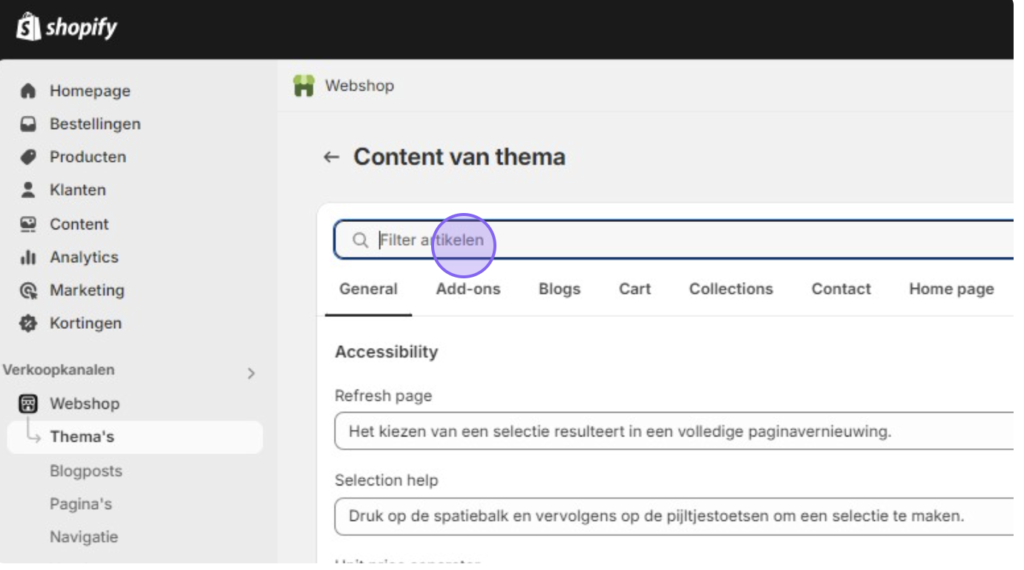Click the Kortingen discount badge icon
The image size is (1024, 570).
tap(28, 323)
